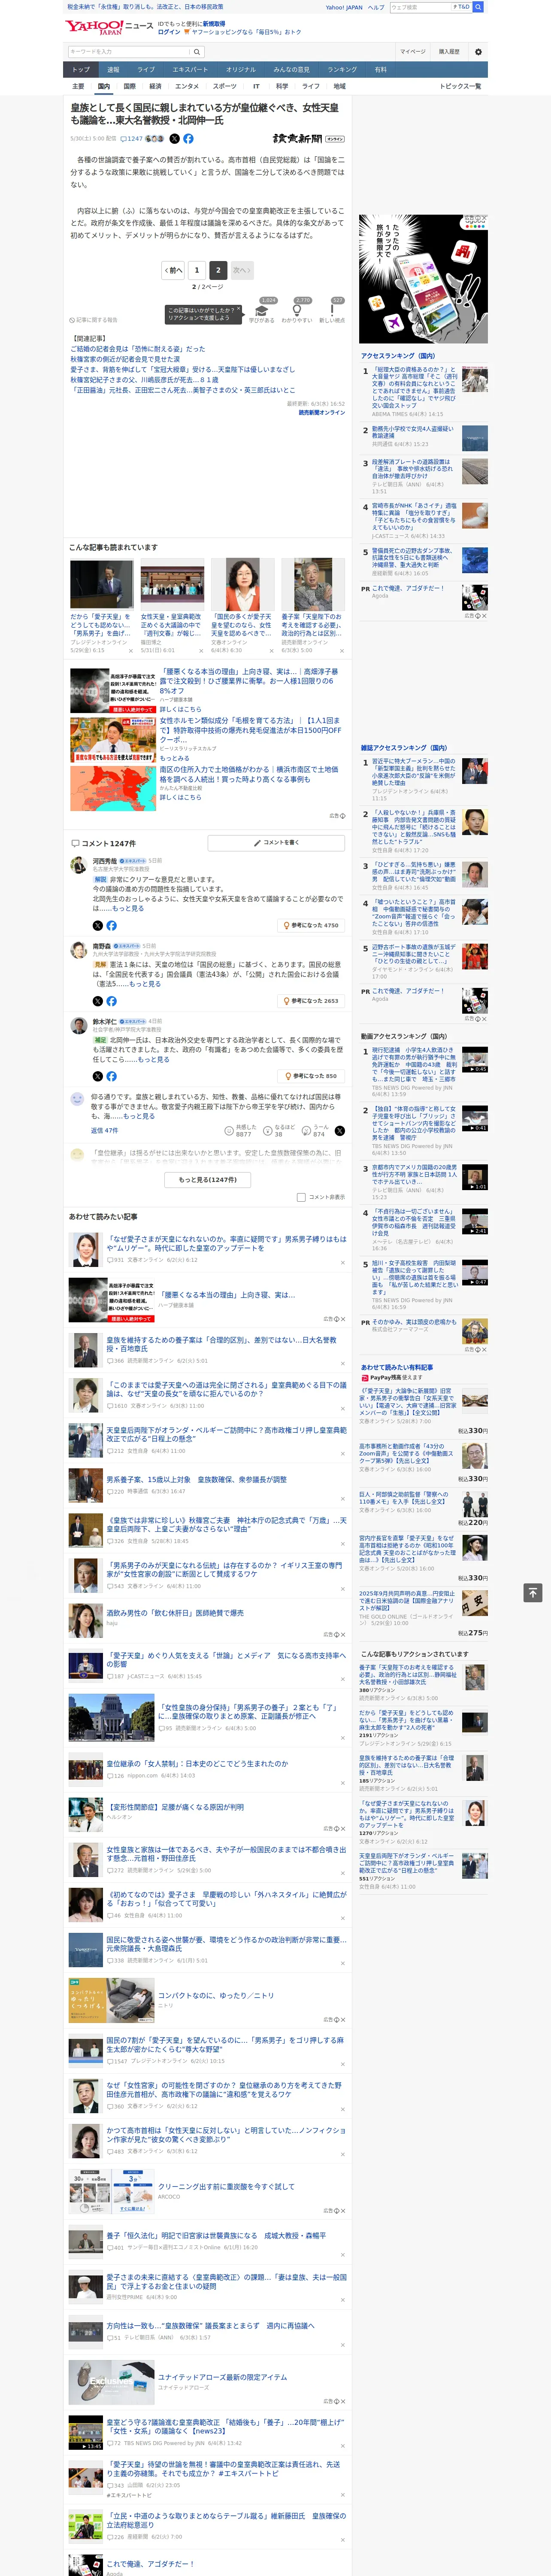
Task: Share the article on X below the headline
Action: pyautogui.click(x=175, y=139)
